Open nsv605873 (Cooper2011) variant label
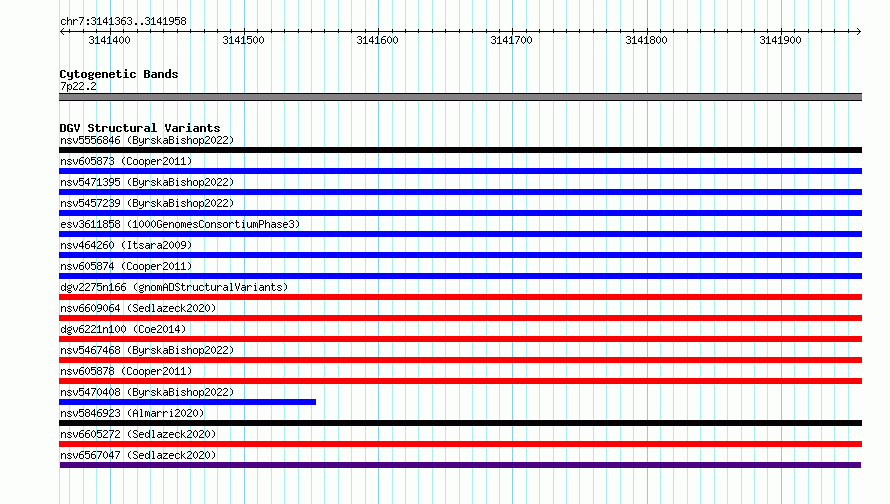890x504 pixels. point(126,161)
